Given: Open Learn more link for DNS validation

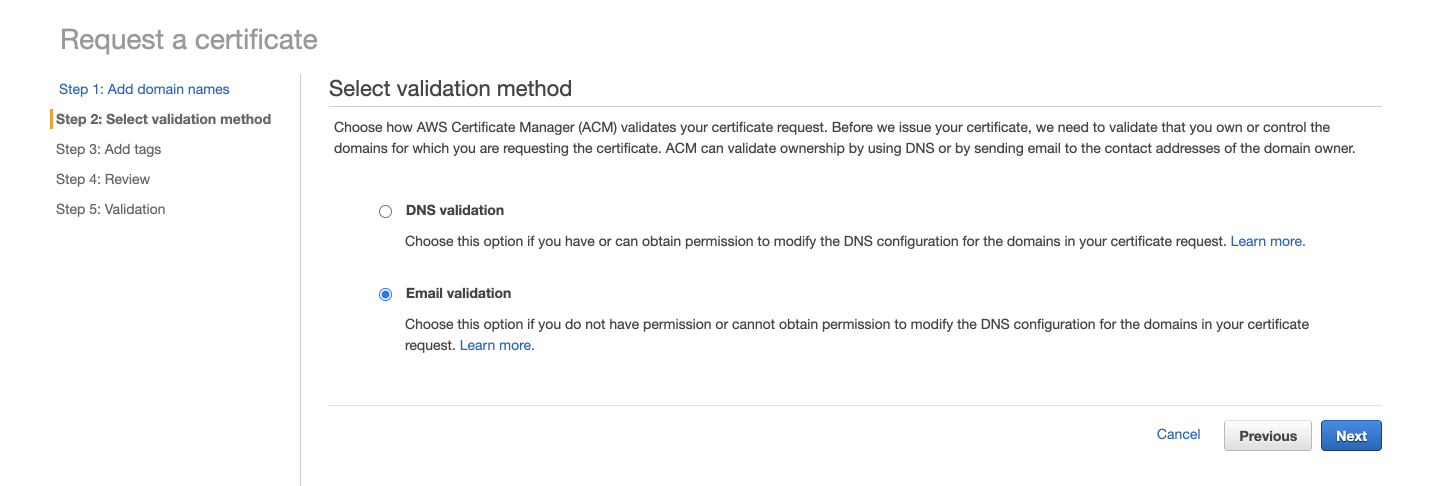Looking at the screenshot, I should (x=1267, y=241).
